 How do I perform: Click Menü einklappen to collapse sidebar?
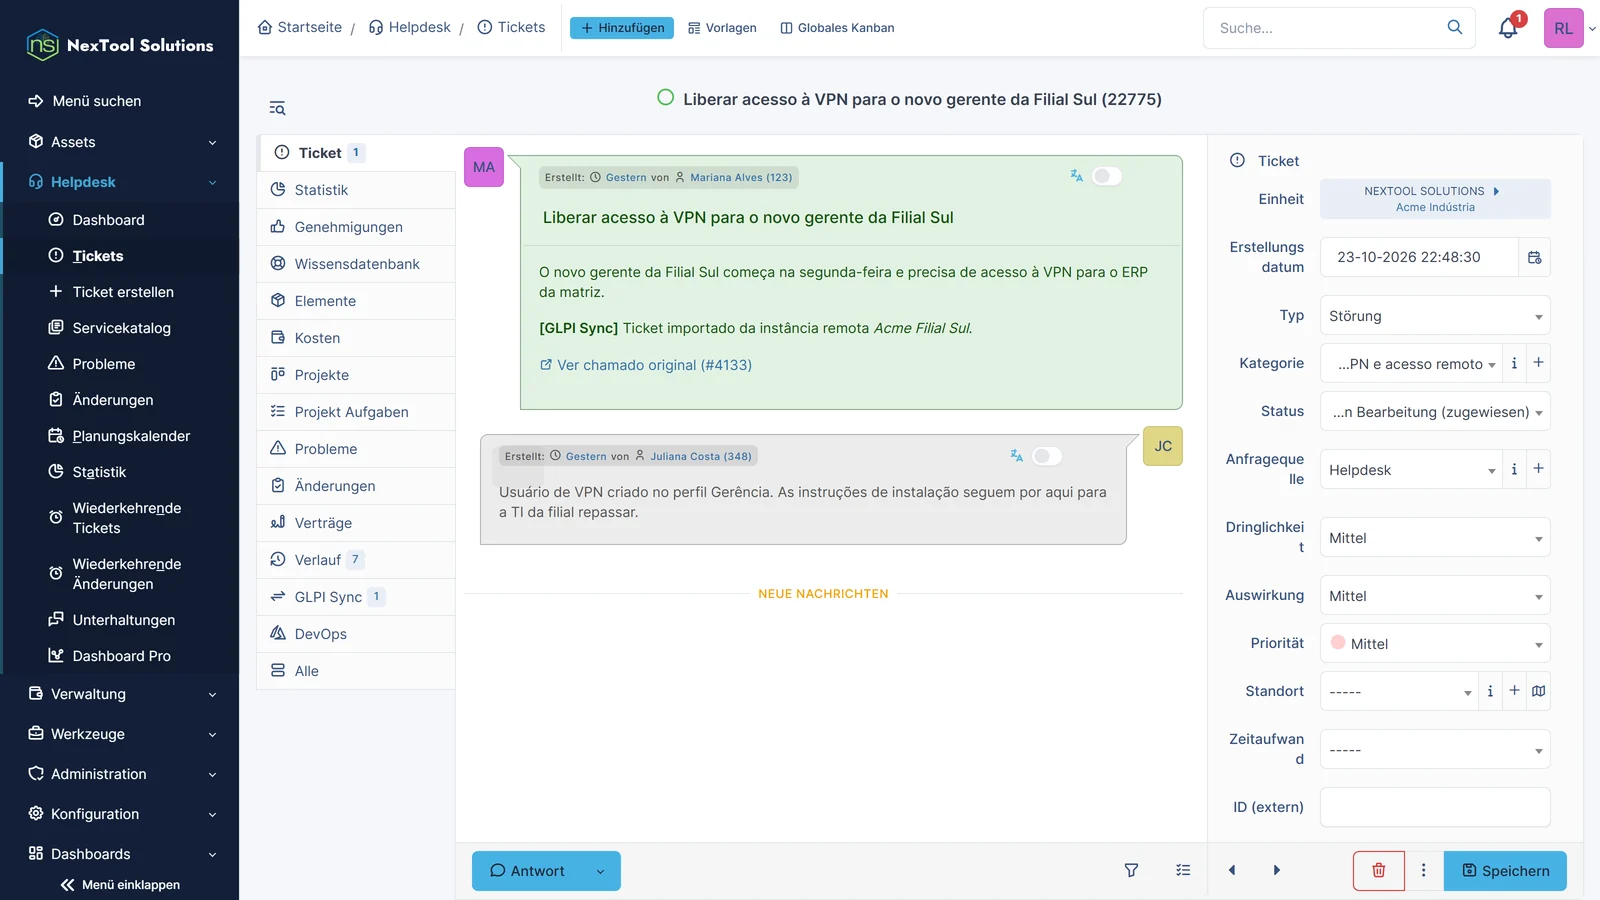point(120,885)
